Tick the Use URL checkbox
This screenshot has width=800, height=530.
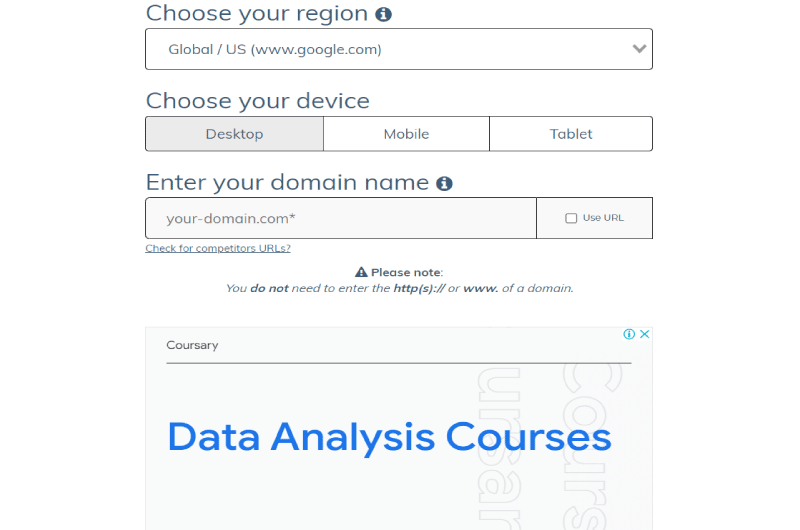[571, 218]
